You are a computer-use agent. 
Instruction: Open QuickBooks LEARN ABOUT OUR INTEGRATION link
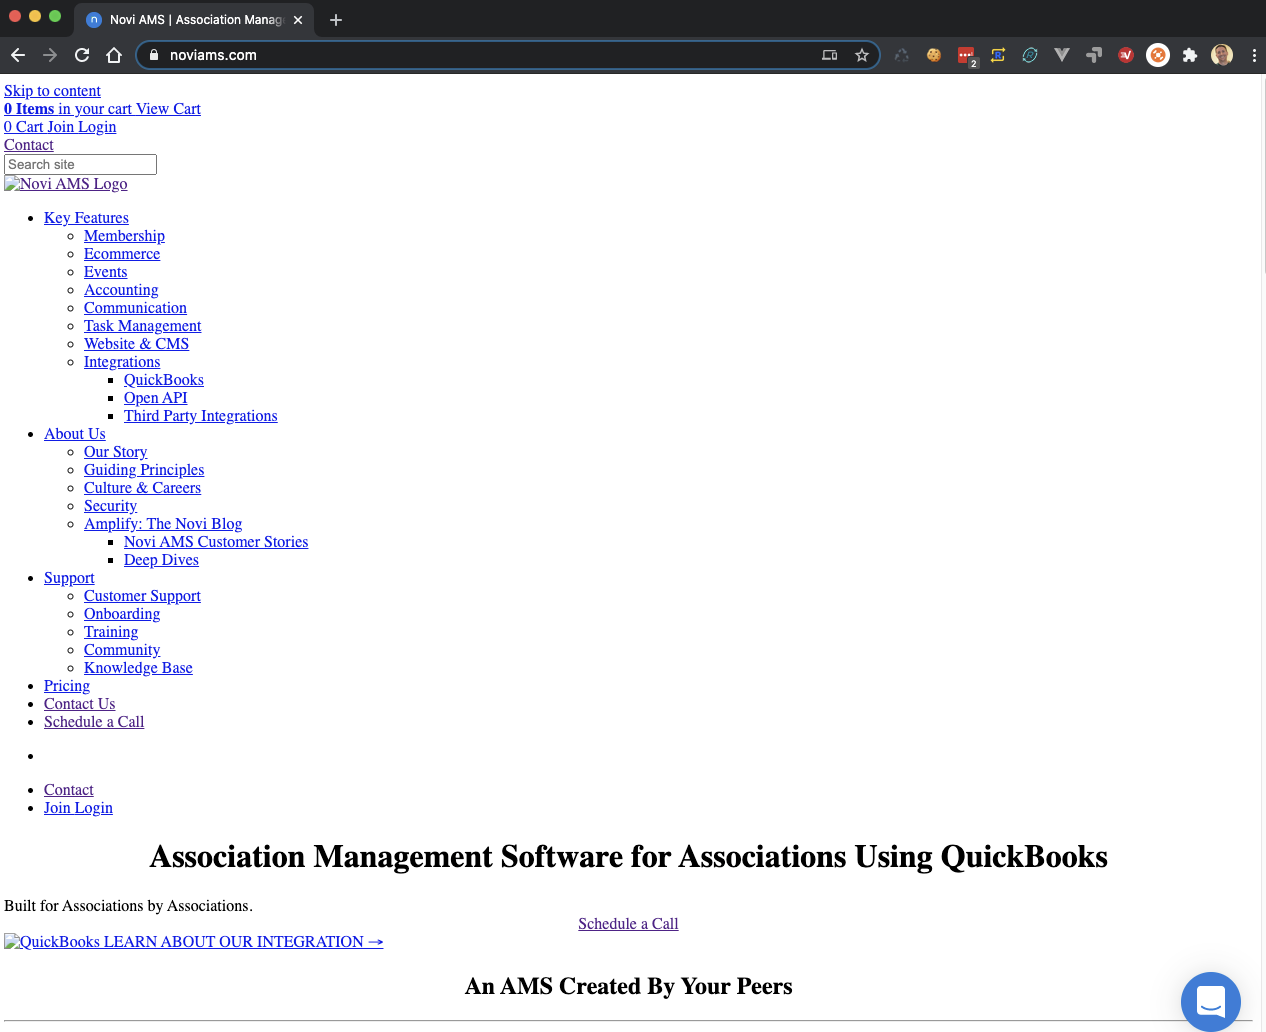tap(194, 942)
